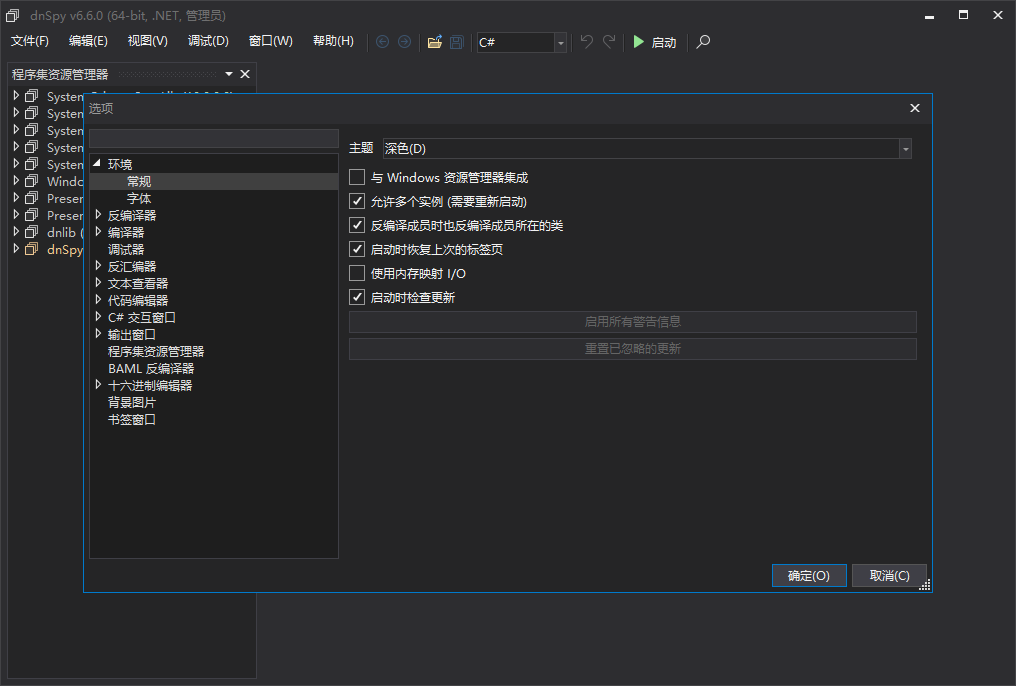Select BAML 反编译器 in options tree

pyautogui.click(x=151, y=368)
